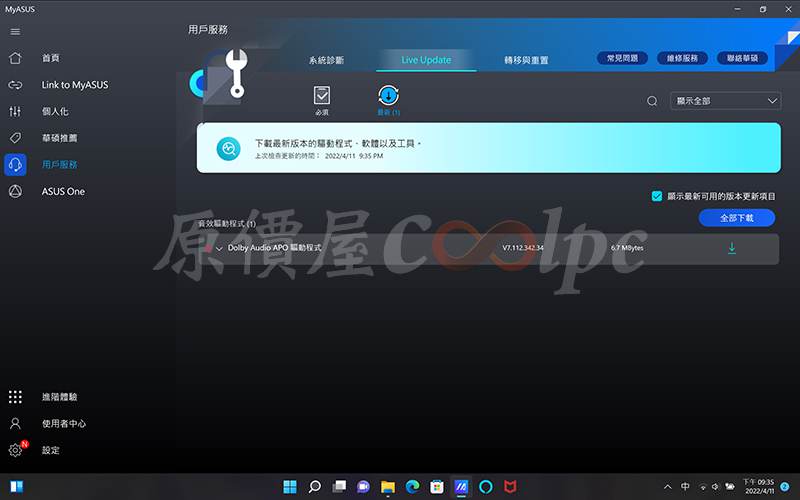Open 設定 text in sidebar
The image size is (800, 500).
click(51, 450)
